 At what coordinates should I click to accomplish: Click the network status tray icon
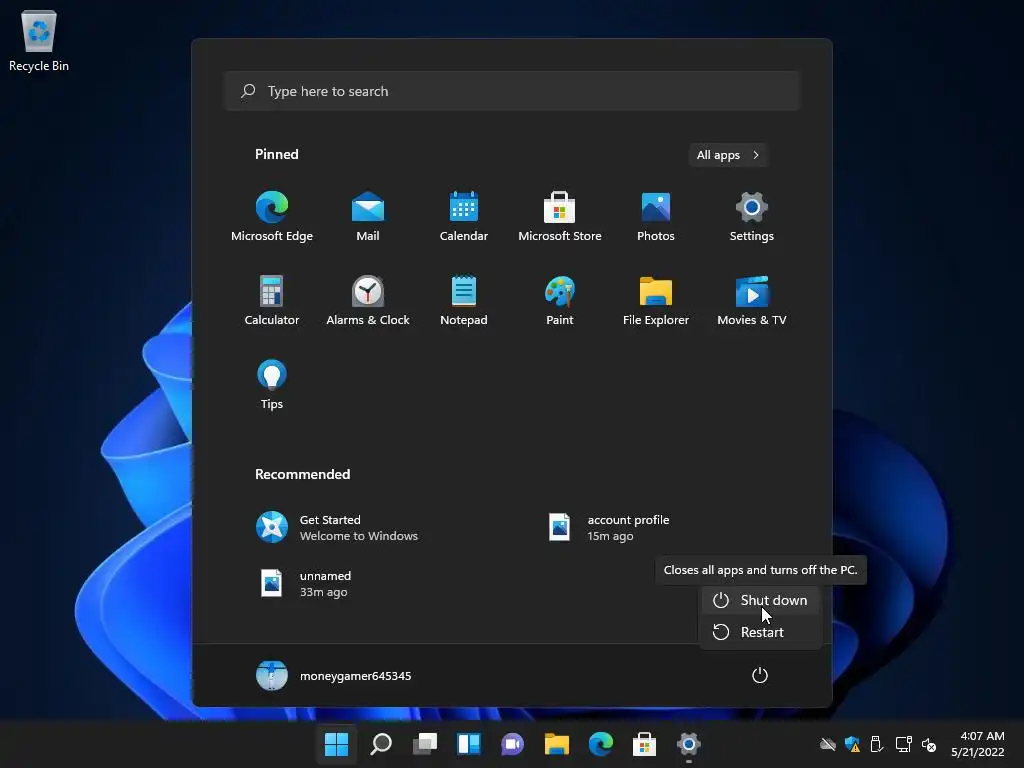coord(903,744)
